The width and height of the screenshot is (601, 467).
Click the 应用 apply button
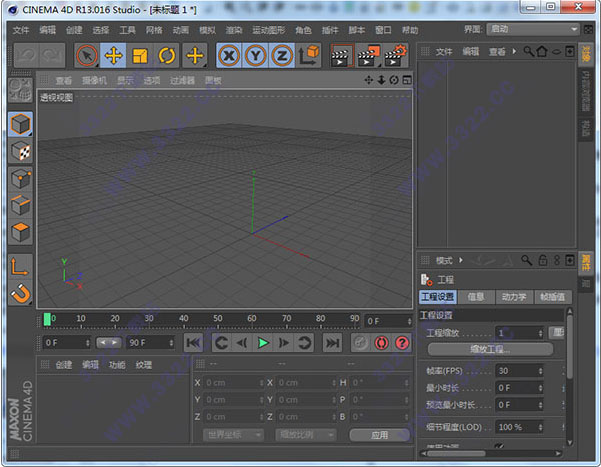point(379,435)
